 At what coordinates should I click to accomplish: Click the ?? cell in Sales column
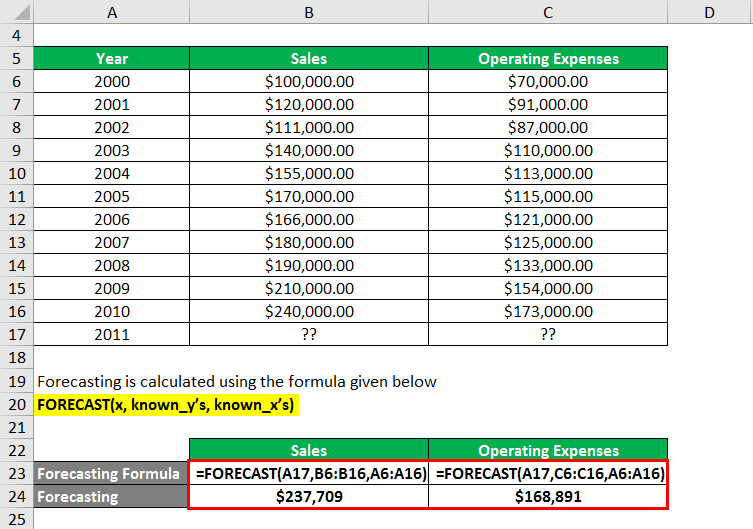pos(309,334)
